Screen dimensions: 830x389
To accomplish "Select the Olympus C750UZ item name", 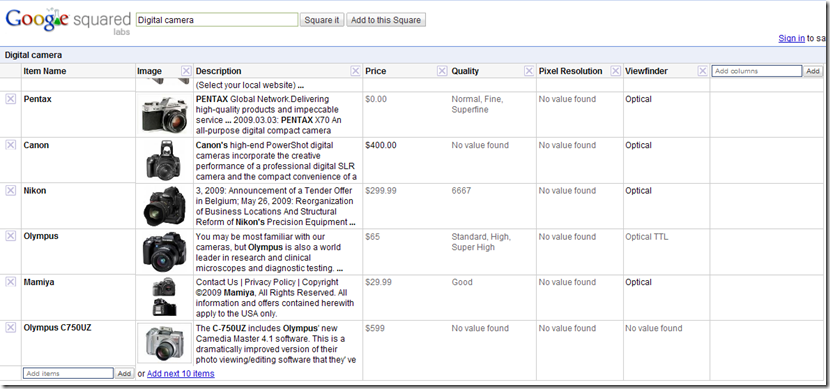I will click(57, 328).
